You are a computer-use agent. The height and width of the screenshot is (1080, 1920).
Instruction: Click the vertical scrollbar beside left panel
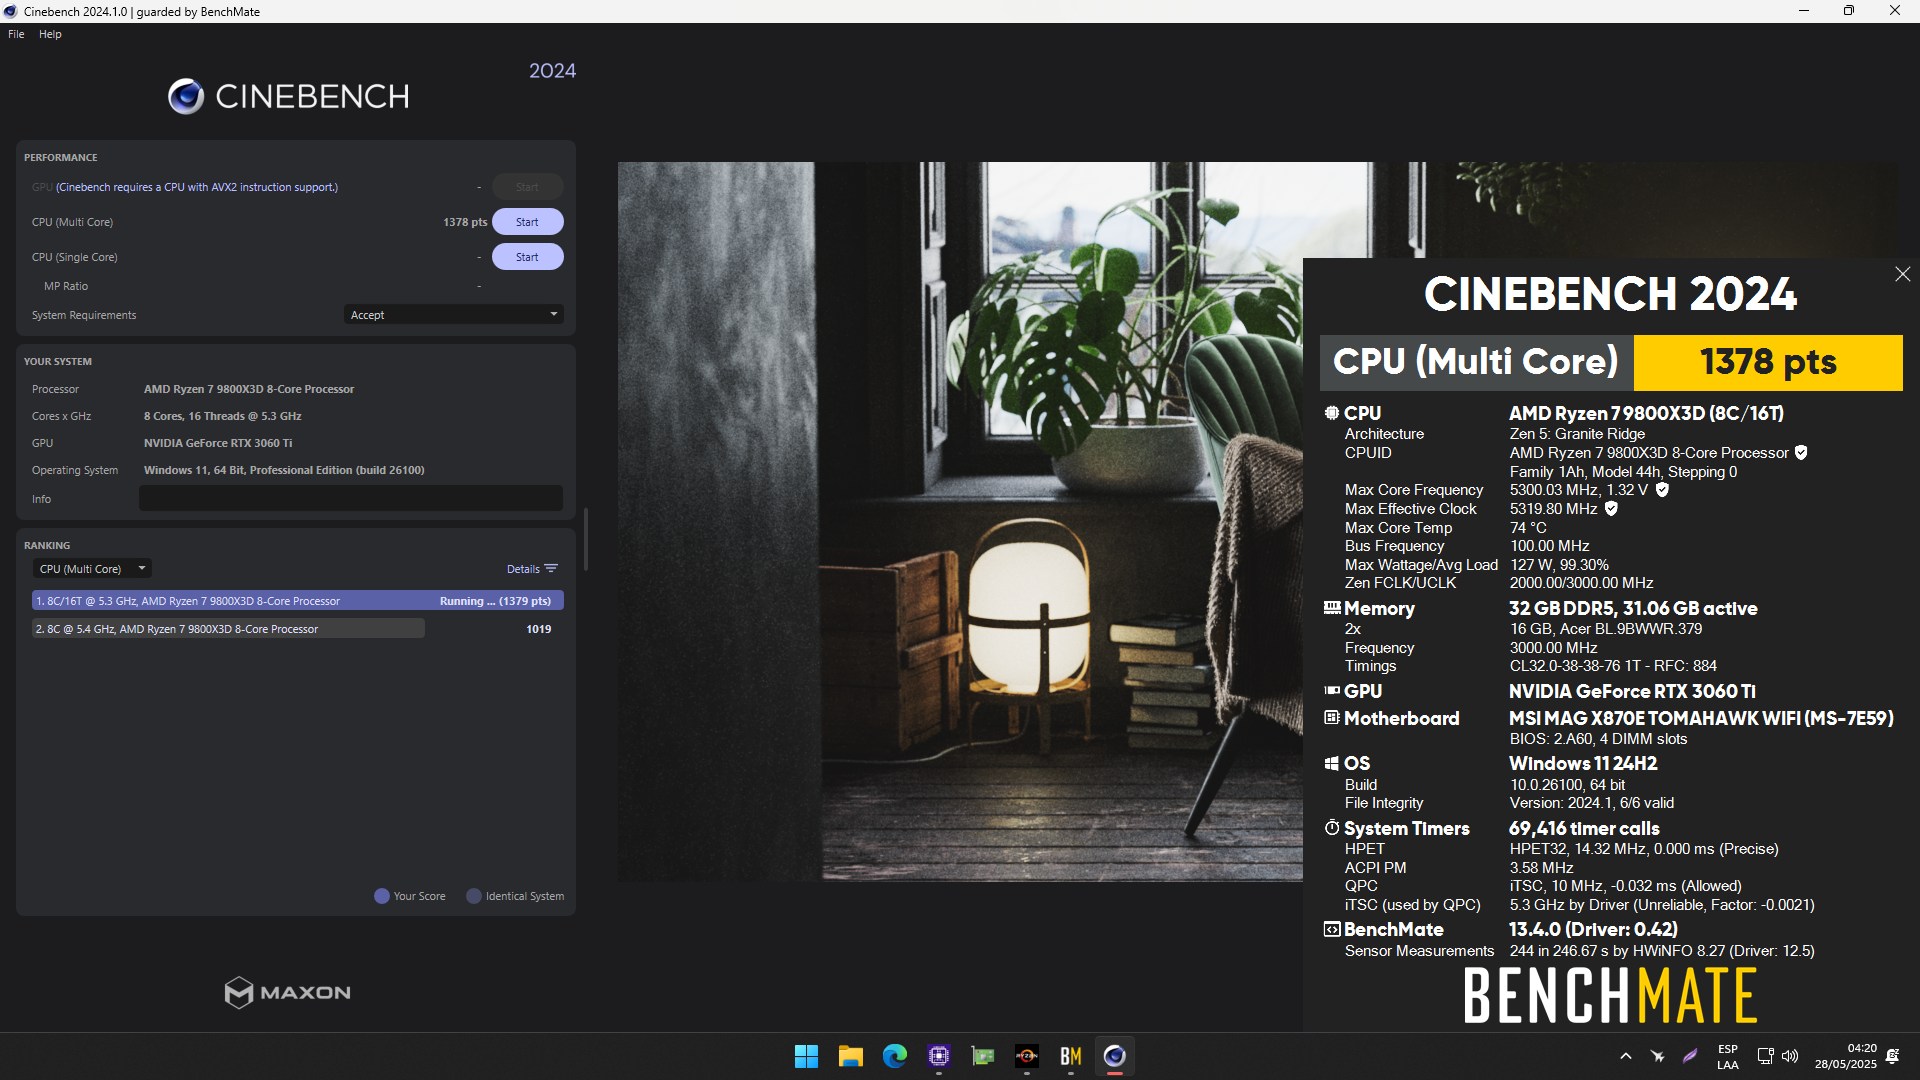[586, 540]
